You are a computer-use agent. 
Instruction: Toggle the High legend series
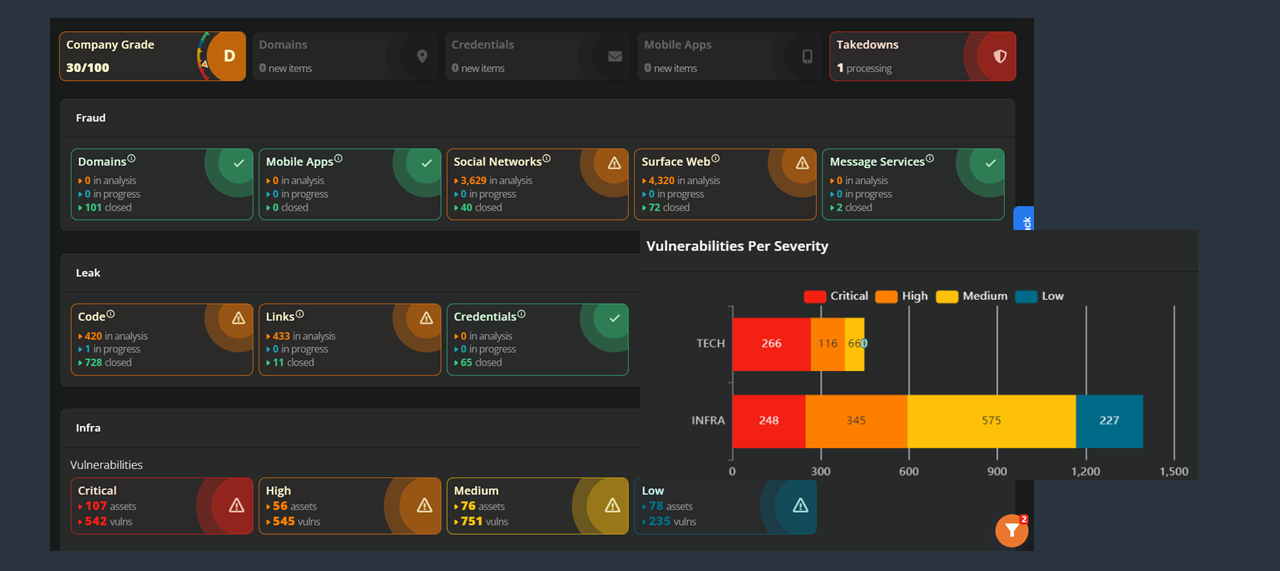tap(901, 296)
